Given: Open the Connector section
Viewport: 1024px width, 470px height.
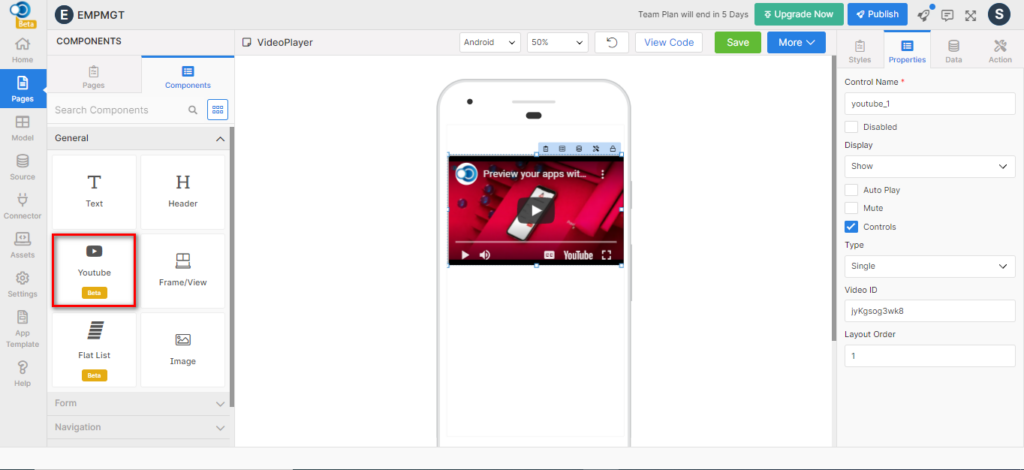Looking at the screenshot, I should click(22, 207).
